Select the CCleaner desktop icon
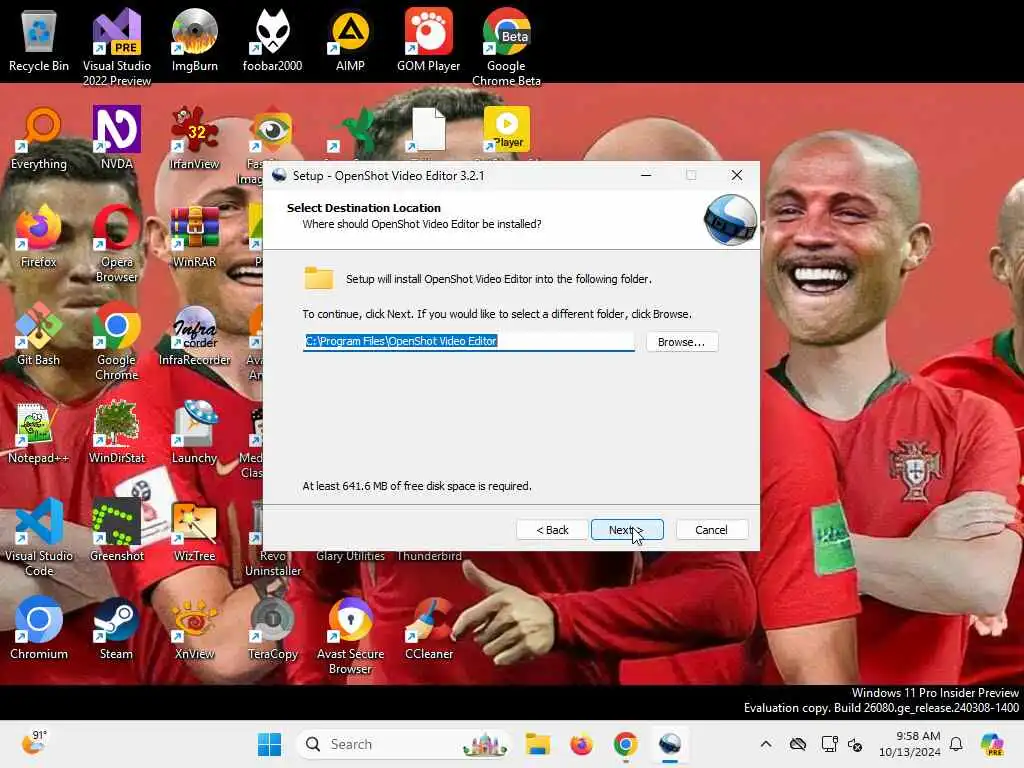The height and width of the screenshot is (768, 1024). (x=428, y=628)
